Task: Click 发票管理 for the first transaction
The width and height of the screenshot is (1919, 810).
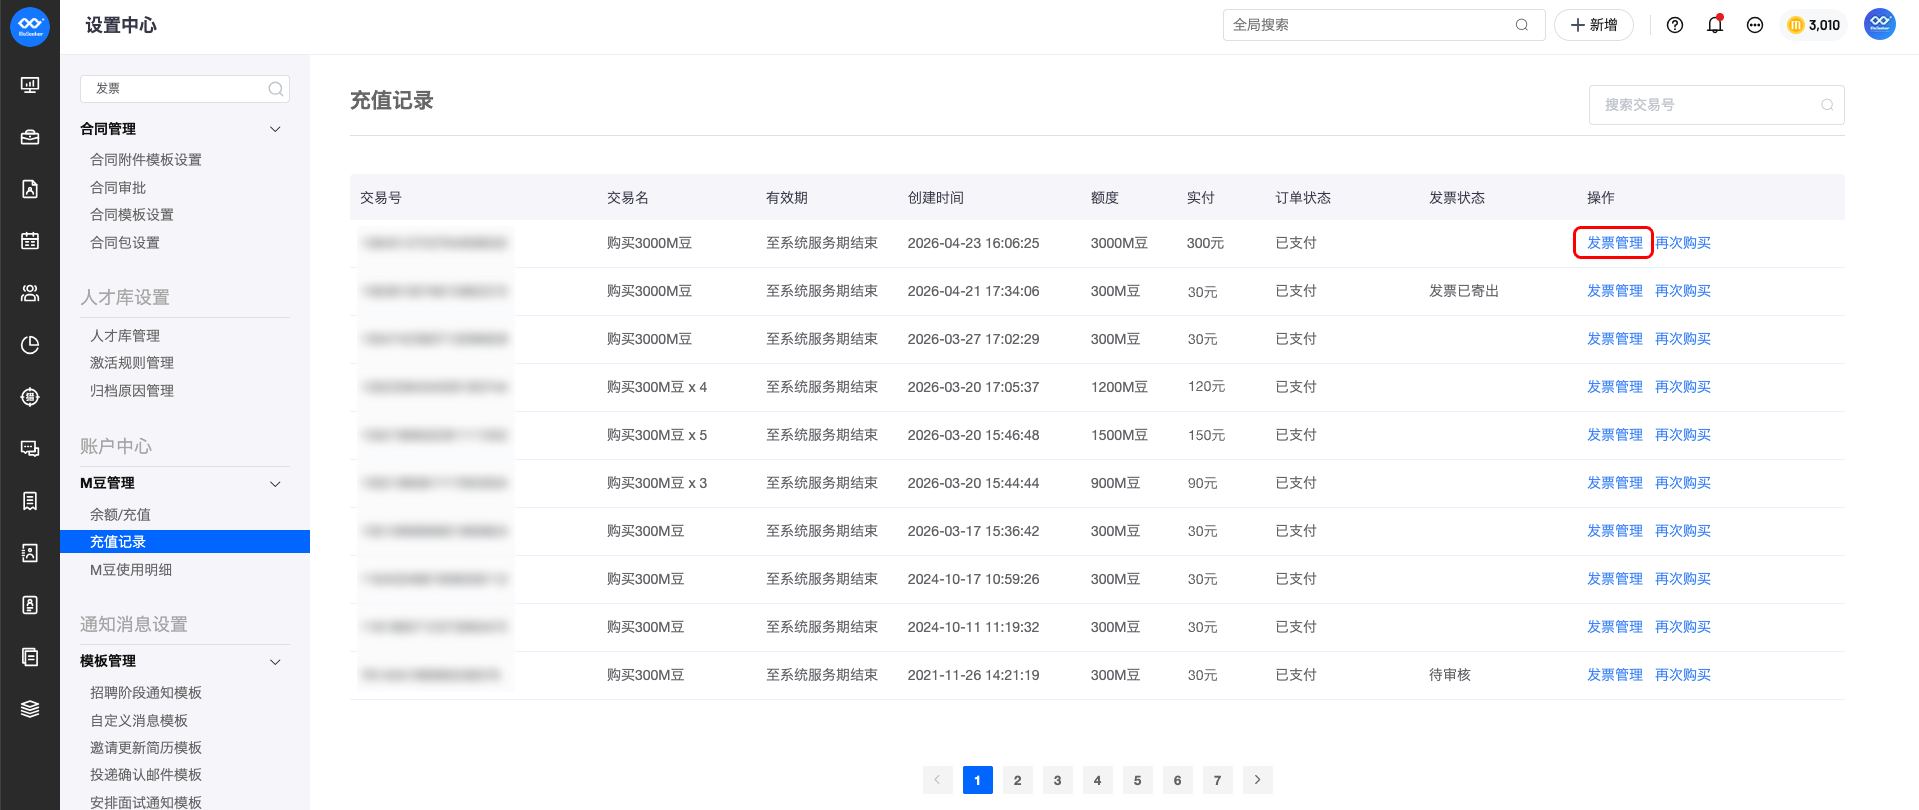Action: 1614,243
